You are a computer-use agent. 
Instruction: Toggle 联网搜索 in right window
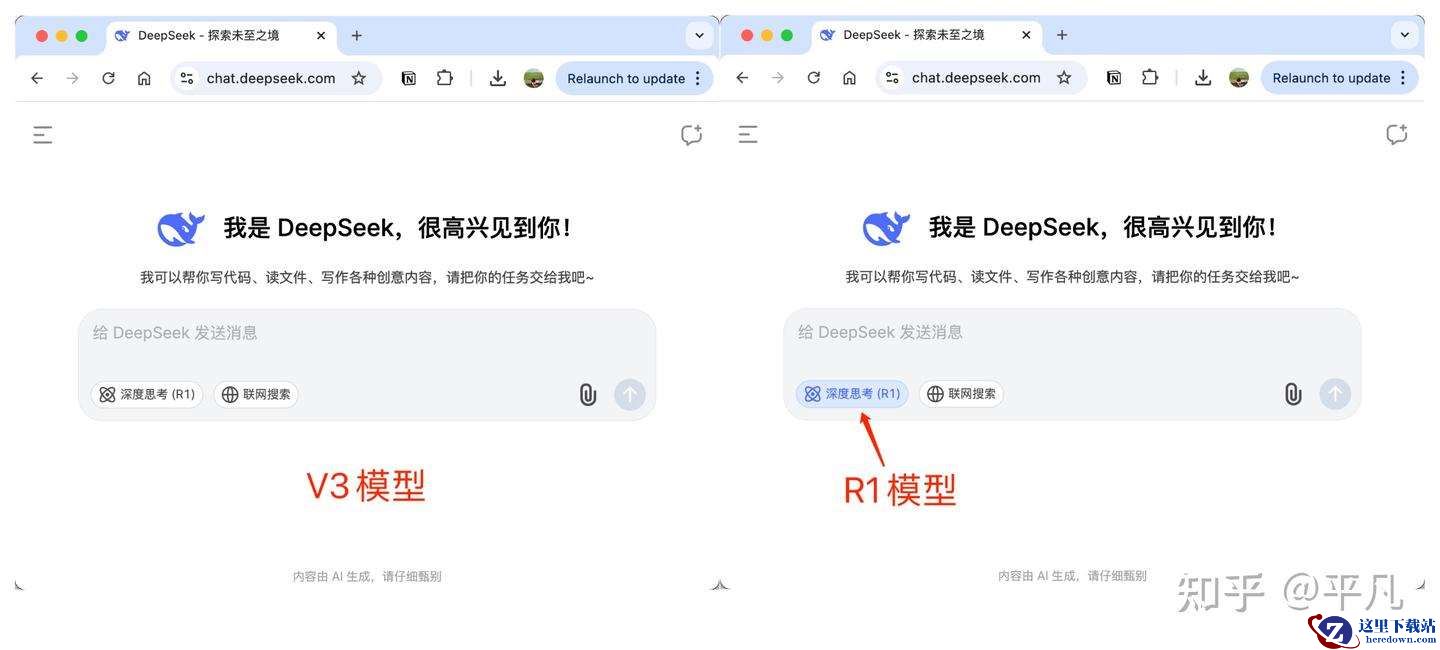point(961,394)
